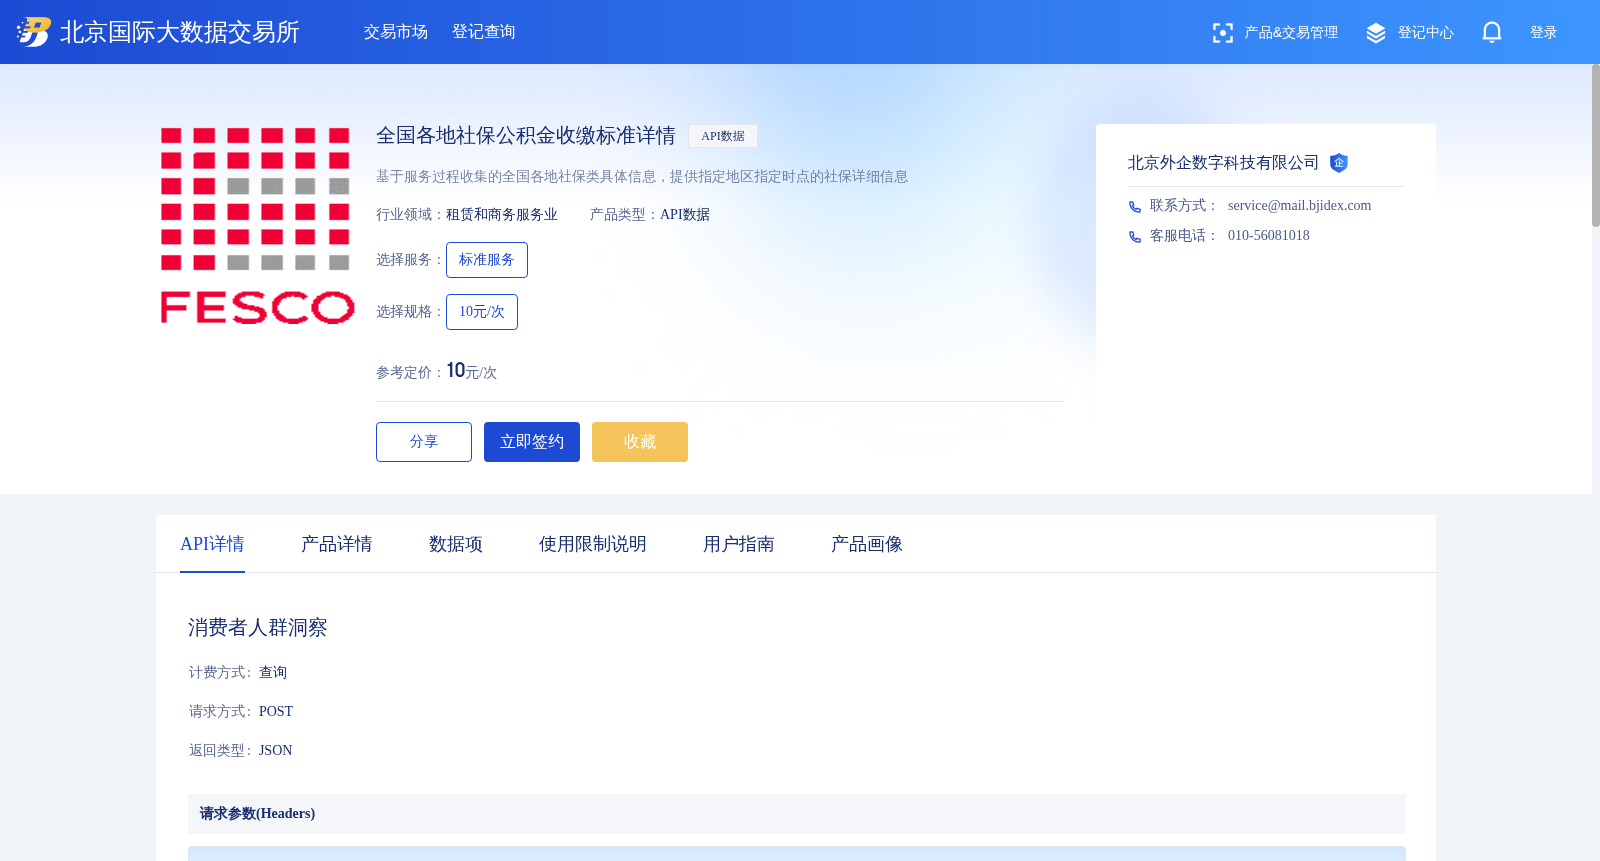Open the 用户指南 tab
1600x861 pixels.
[x=739, y=544]
